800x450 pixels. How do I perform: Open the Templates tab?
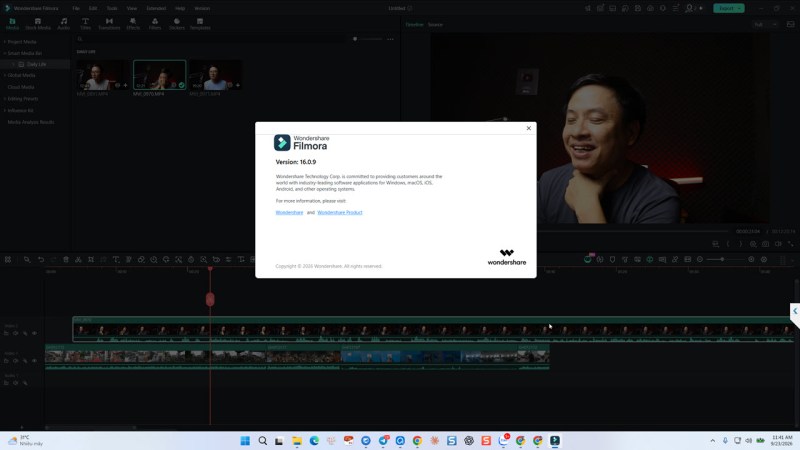coord(200,24)
